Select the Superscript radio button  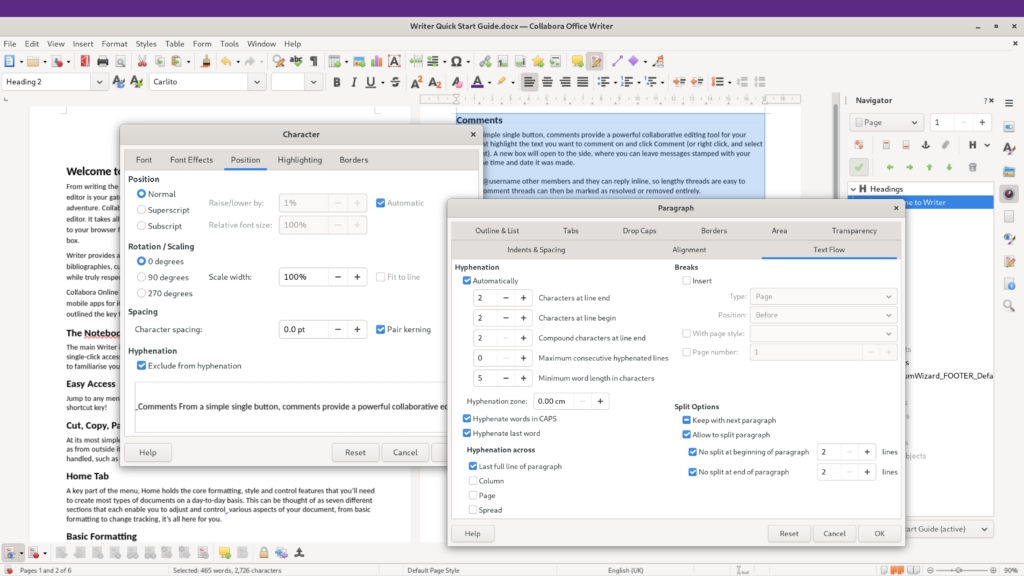[142, 210]
